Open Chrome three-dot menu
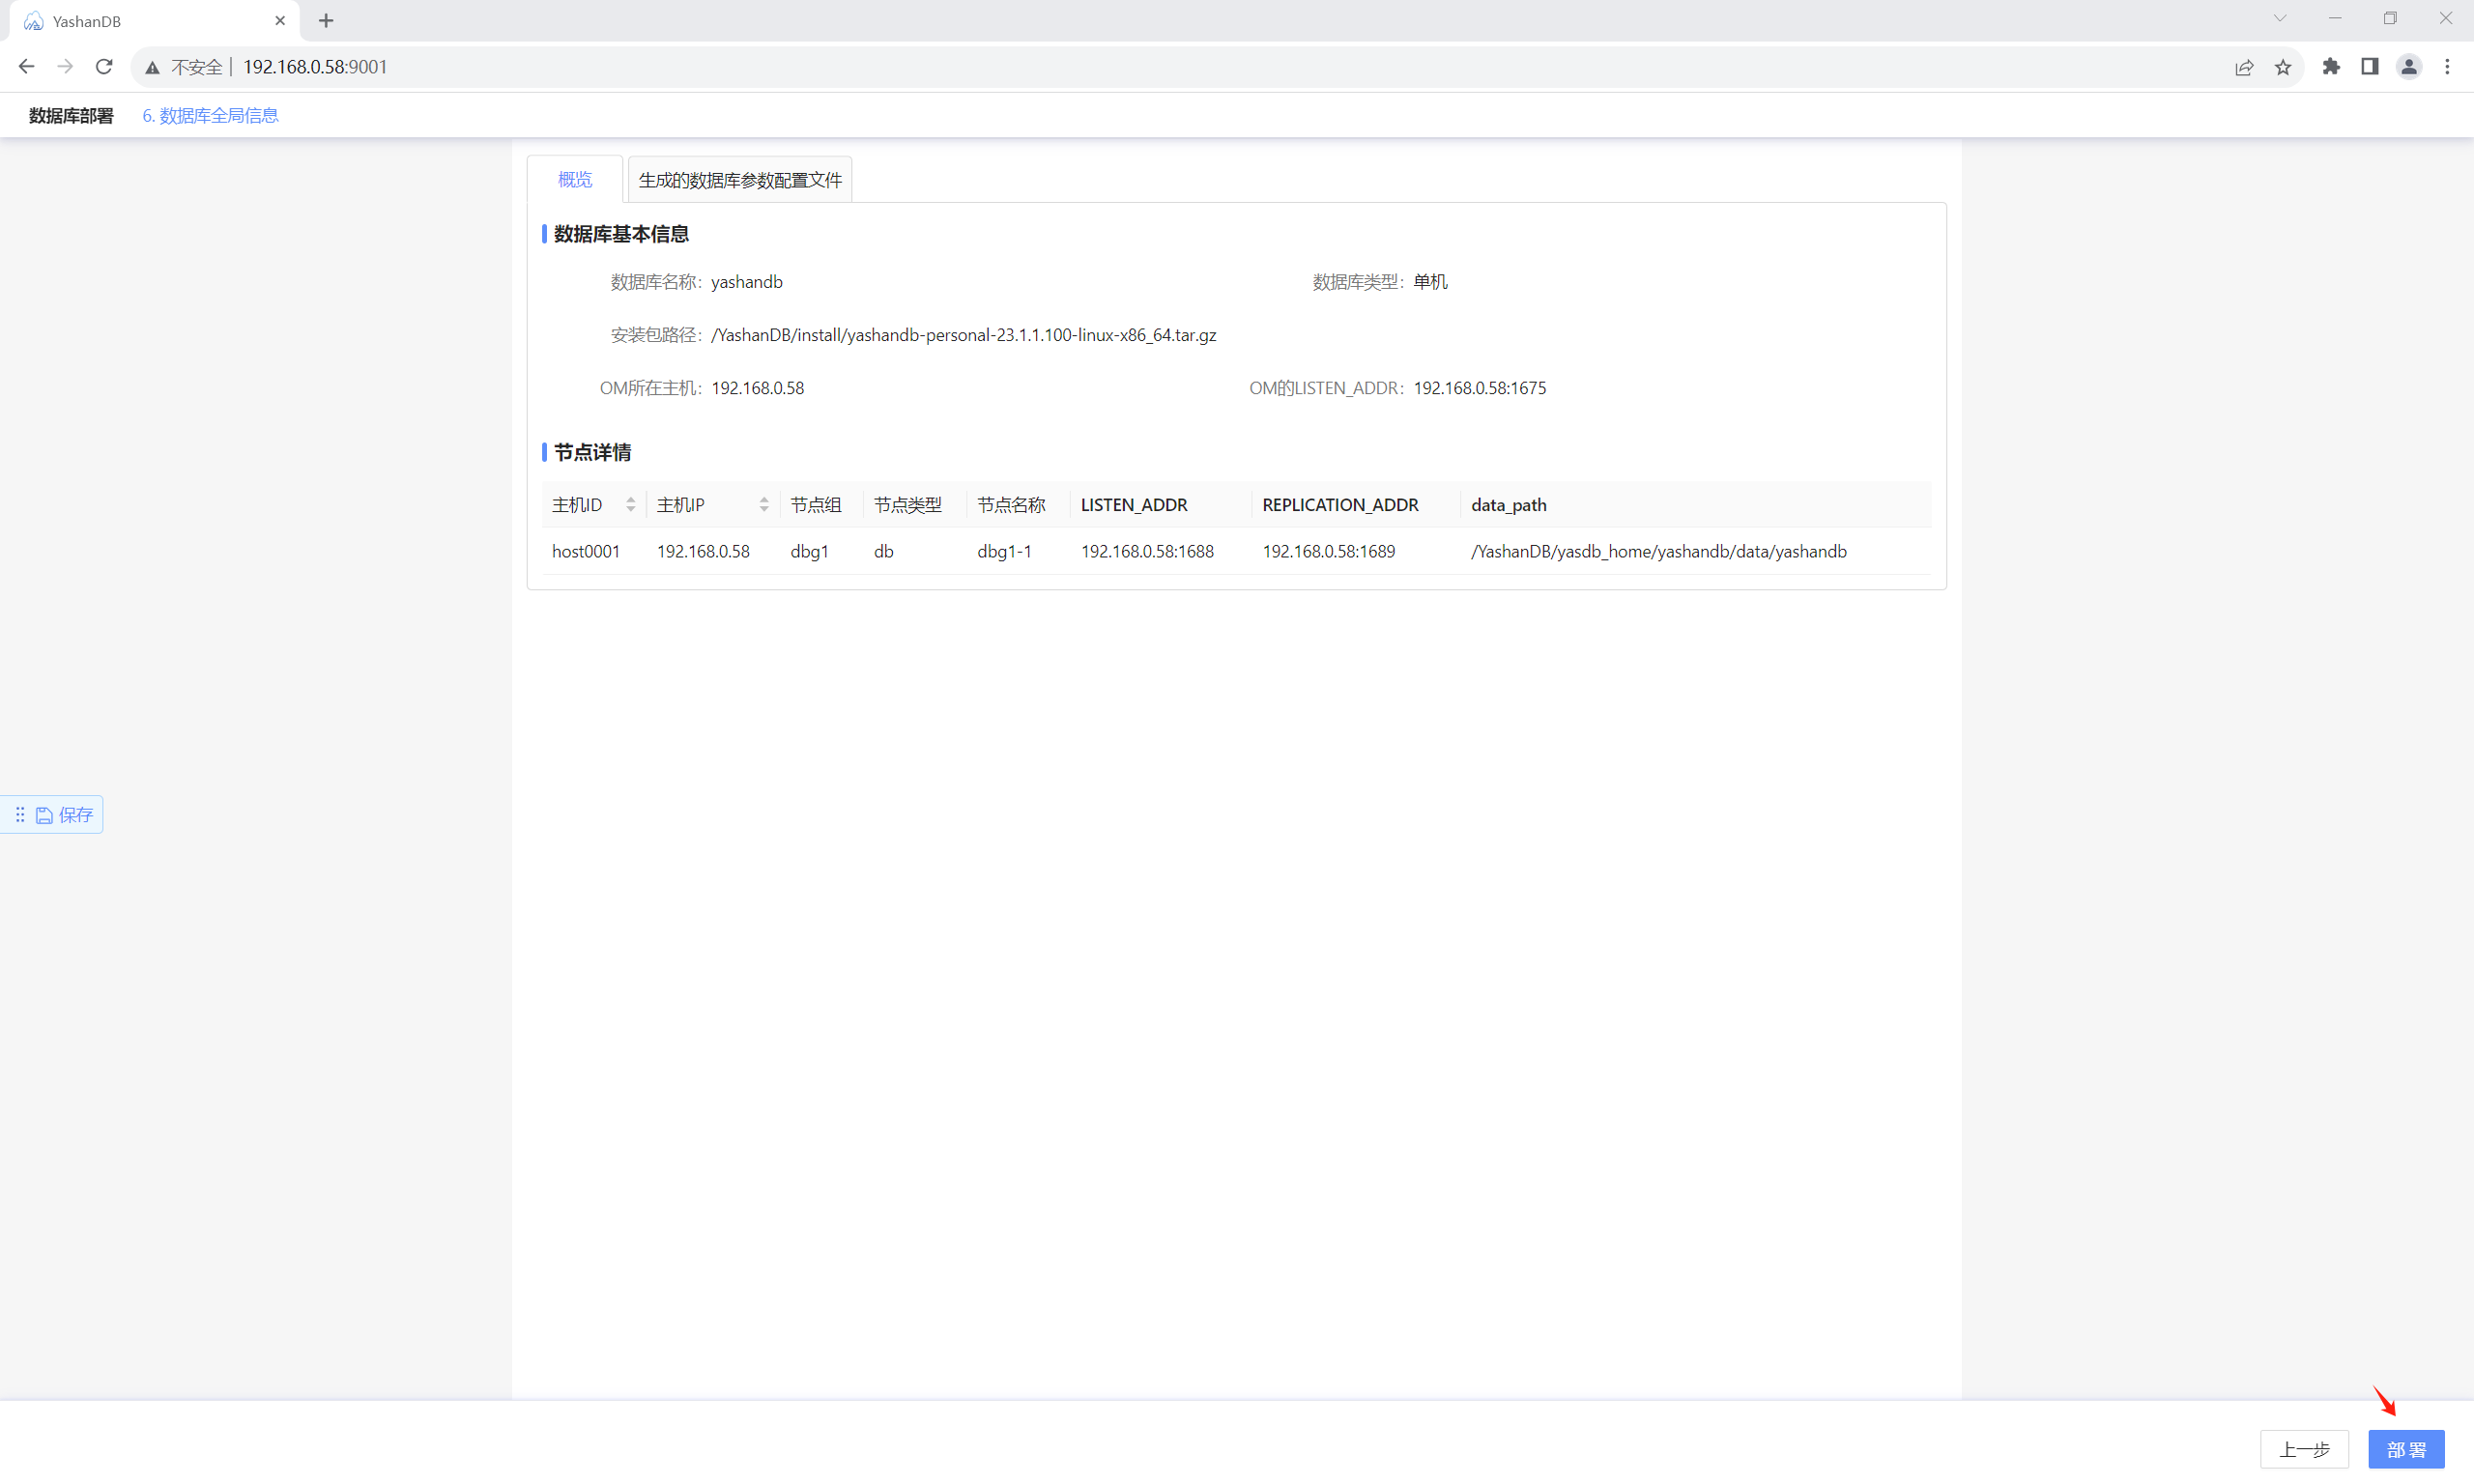Screen dimensions: 2474x1484 point(2447,67)
